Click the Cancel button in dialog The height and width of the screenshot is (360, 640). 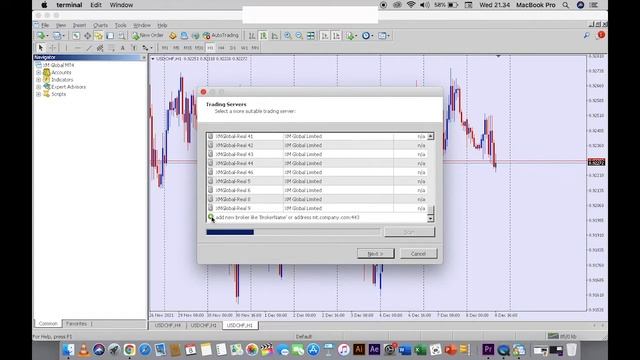(x=418, y=253)
